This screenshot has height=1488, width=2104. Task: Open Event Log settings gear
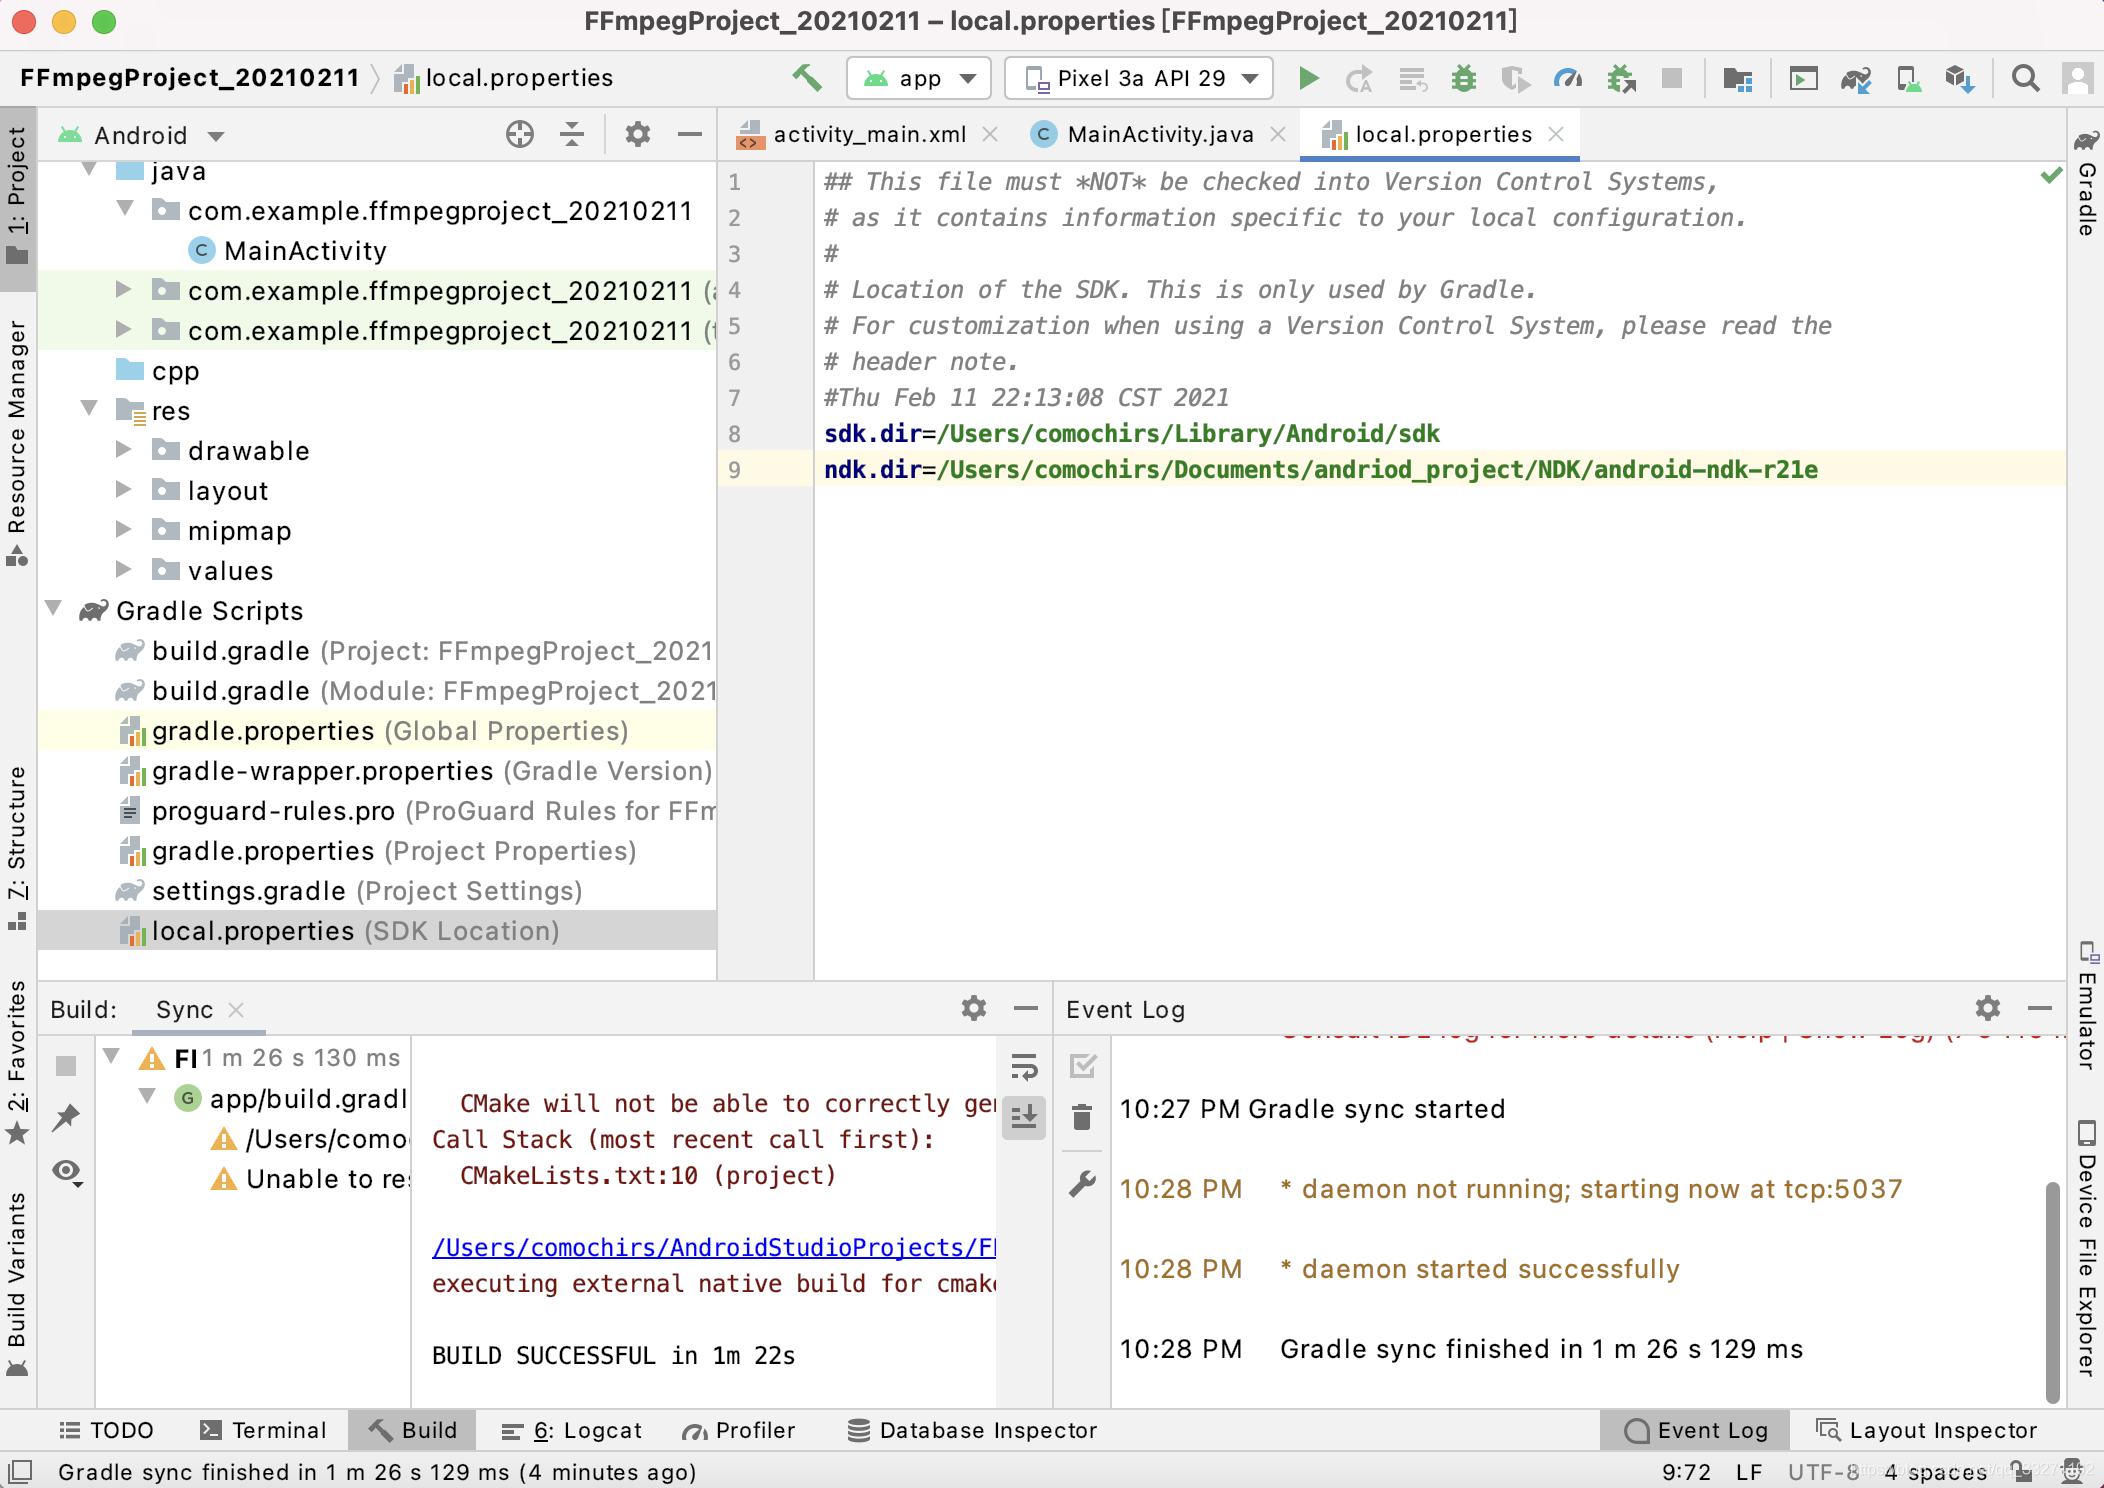click(1988, 1008)
